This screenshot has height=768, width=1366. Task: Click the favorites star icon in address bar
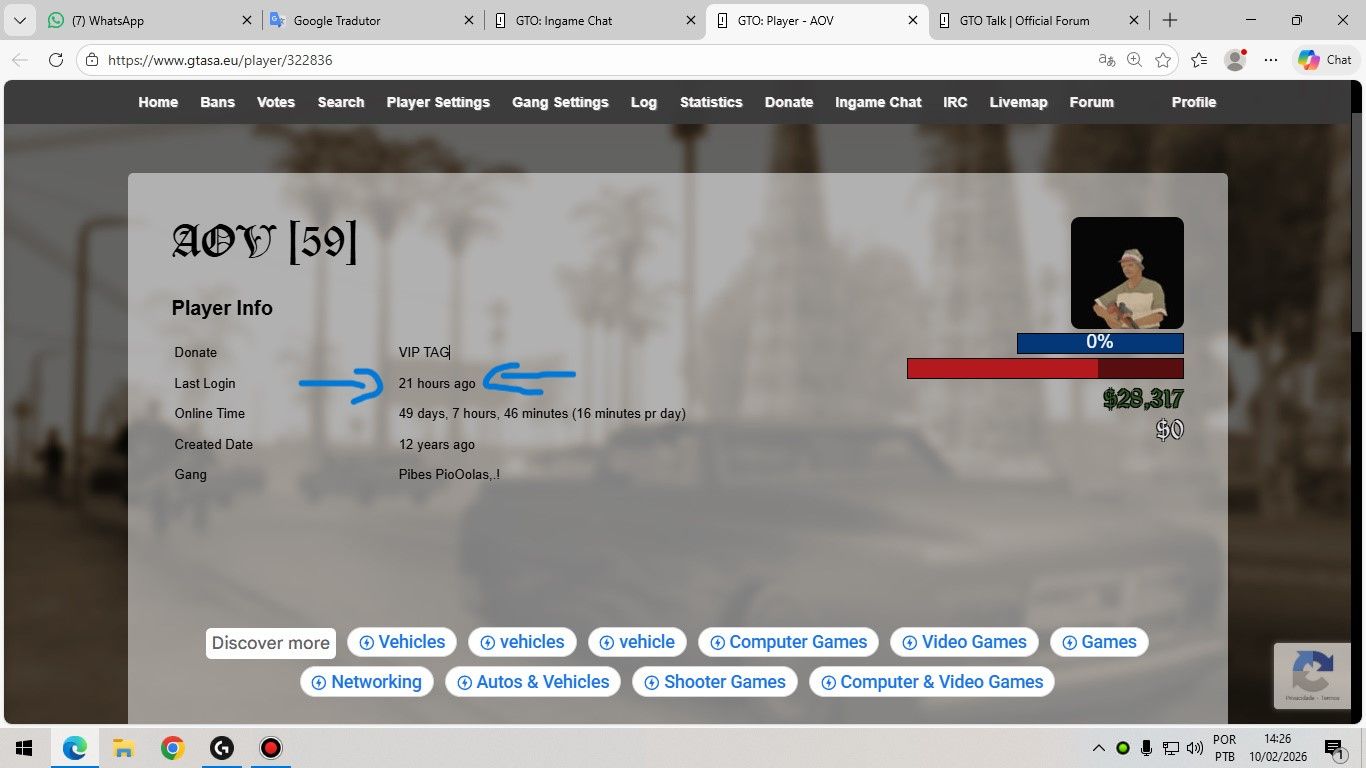coord(1163,60)
